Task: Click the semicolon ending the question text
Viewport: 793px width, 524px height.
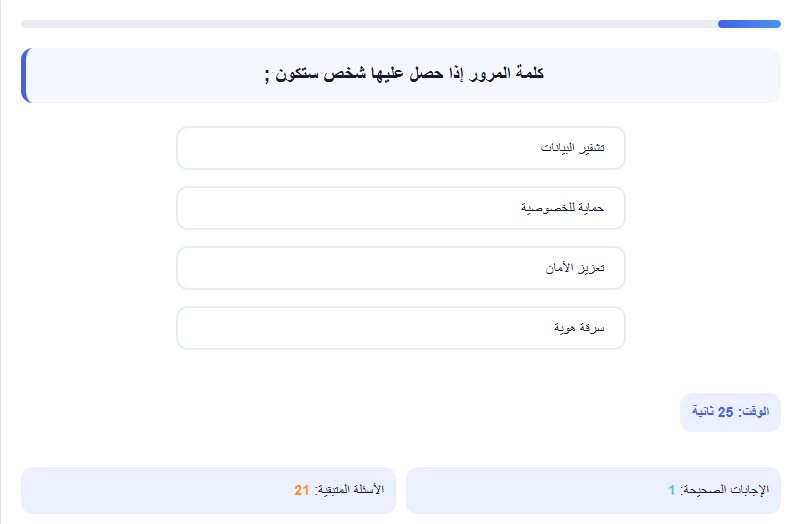Action: (267, 77)
